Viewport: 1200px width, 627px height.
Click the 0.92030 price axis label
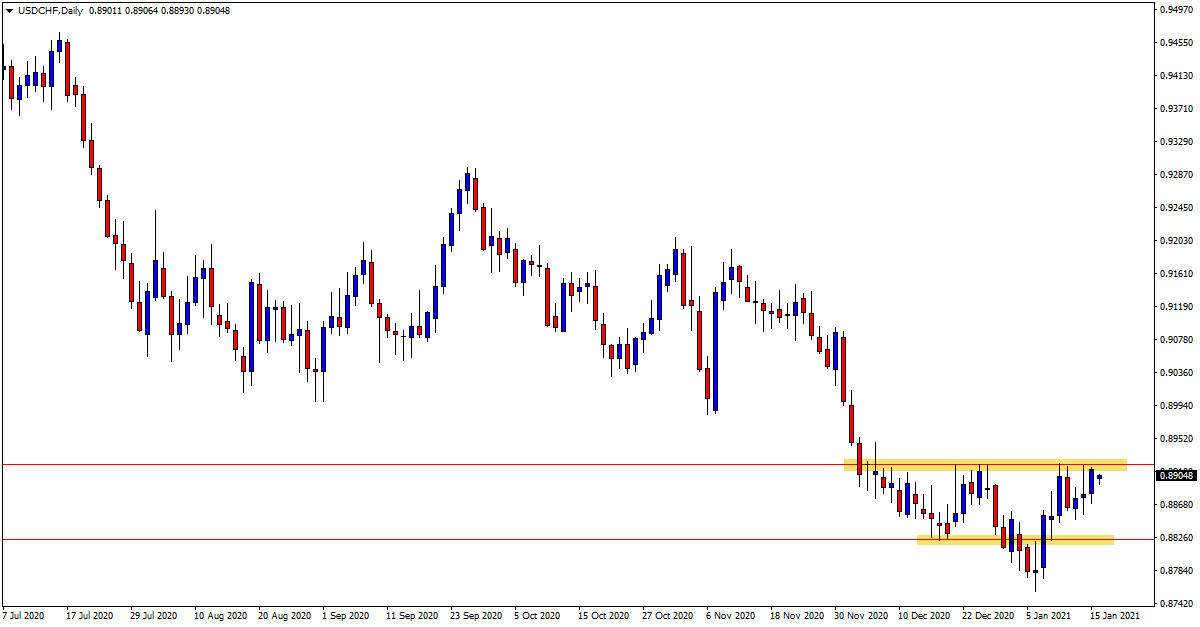(1175, 241)
